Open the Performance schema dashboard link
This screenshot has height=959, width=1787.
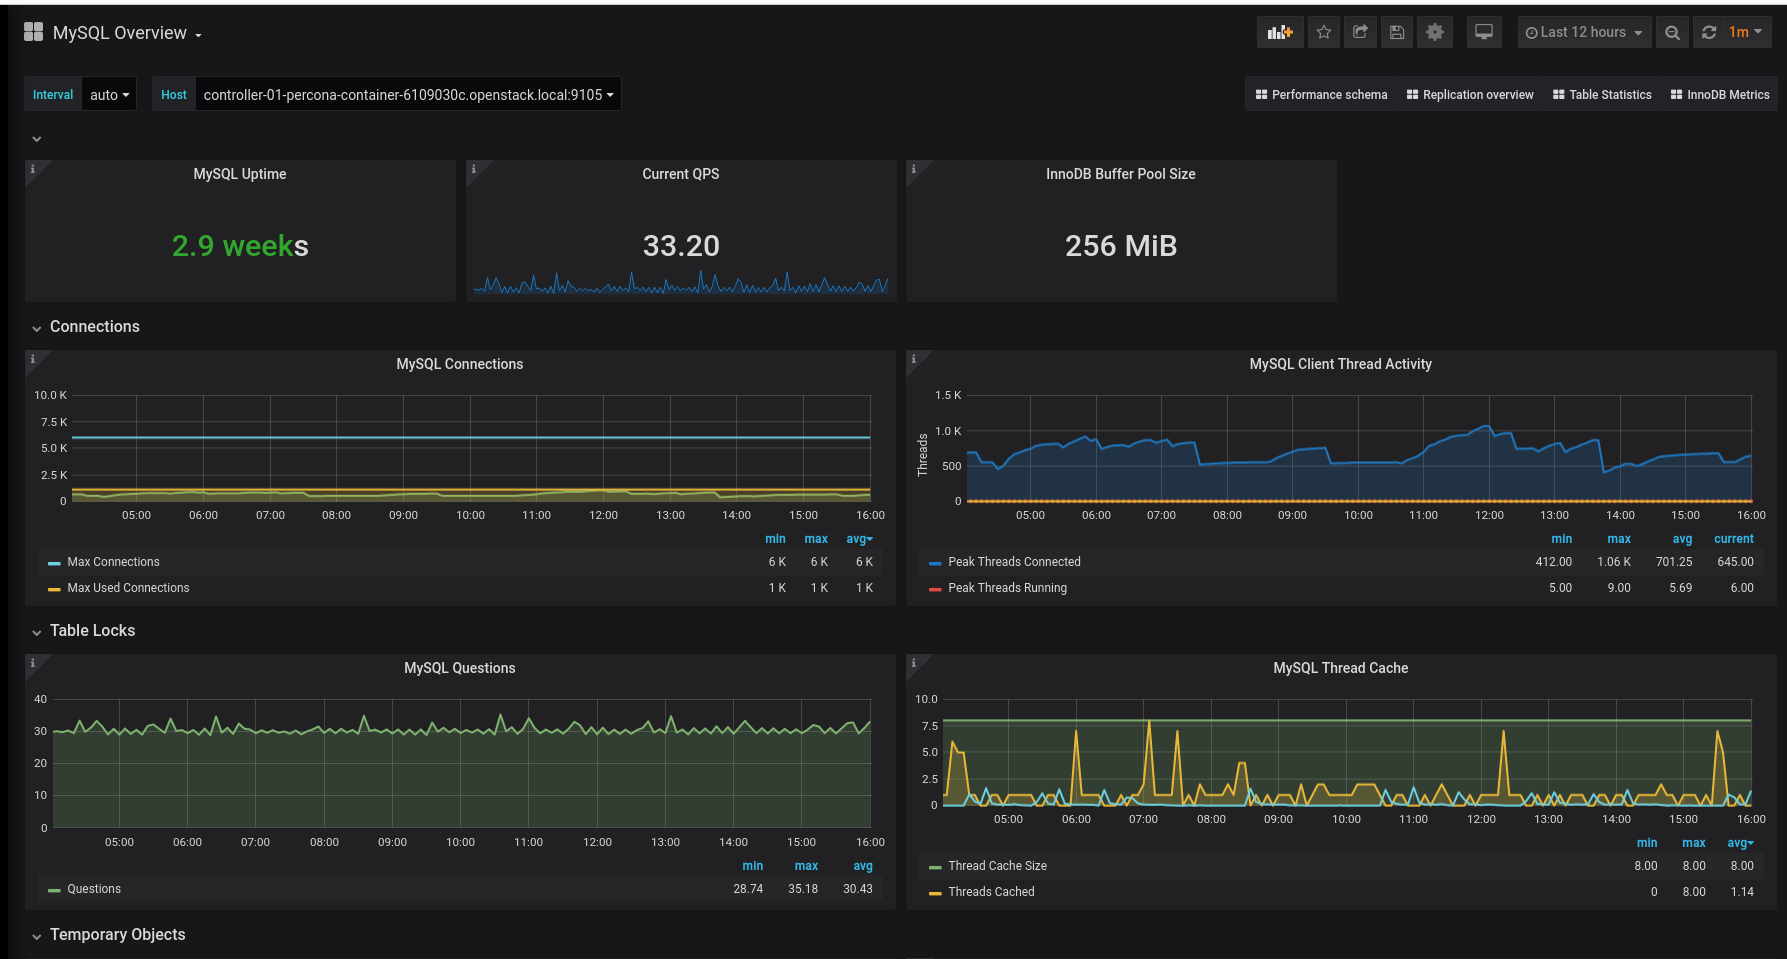click(x=1321, y=95)
